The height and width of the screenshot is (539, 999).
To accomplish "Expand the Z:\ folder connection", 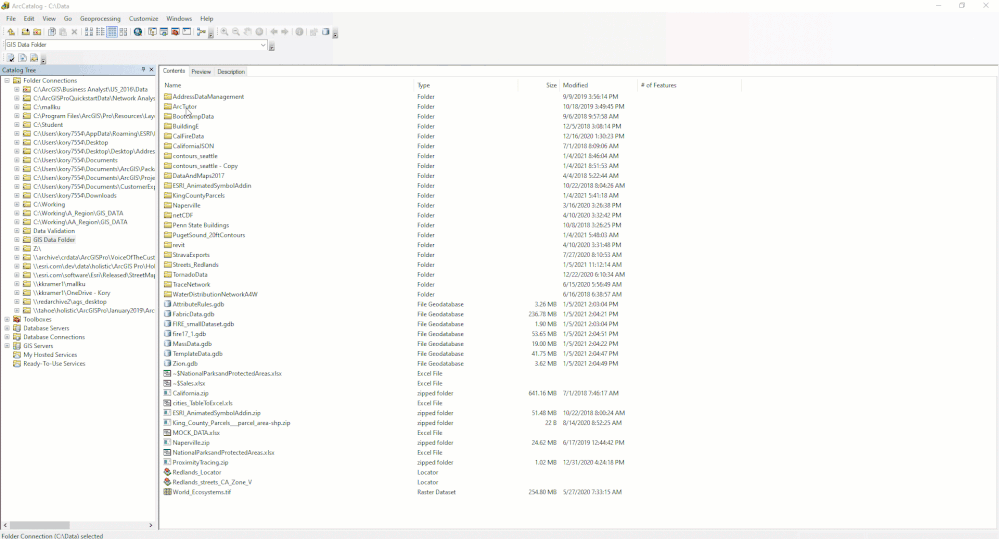I will pos(17,248).
